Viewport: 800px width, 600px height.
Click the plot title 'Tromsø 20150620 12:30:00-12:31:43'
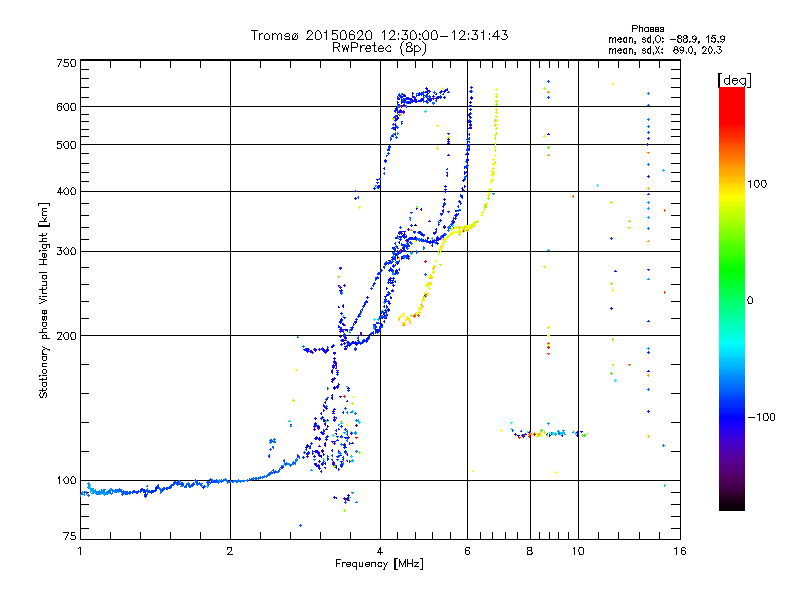click(379, 35)
